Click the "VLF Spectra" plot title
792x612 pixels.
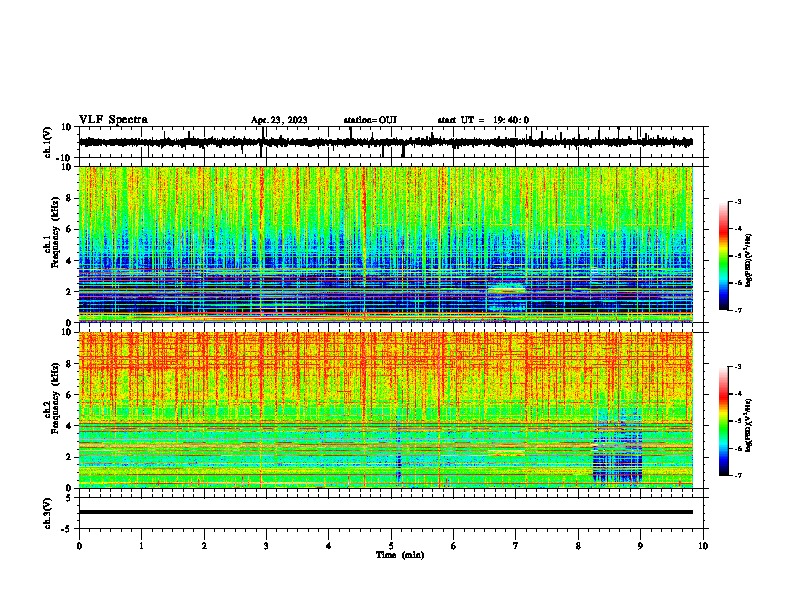click(x=113, y=120)
